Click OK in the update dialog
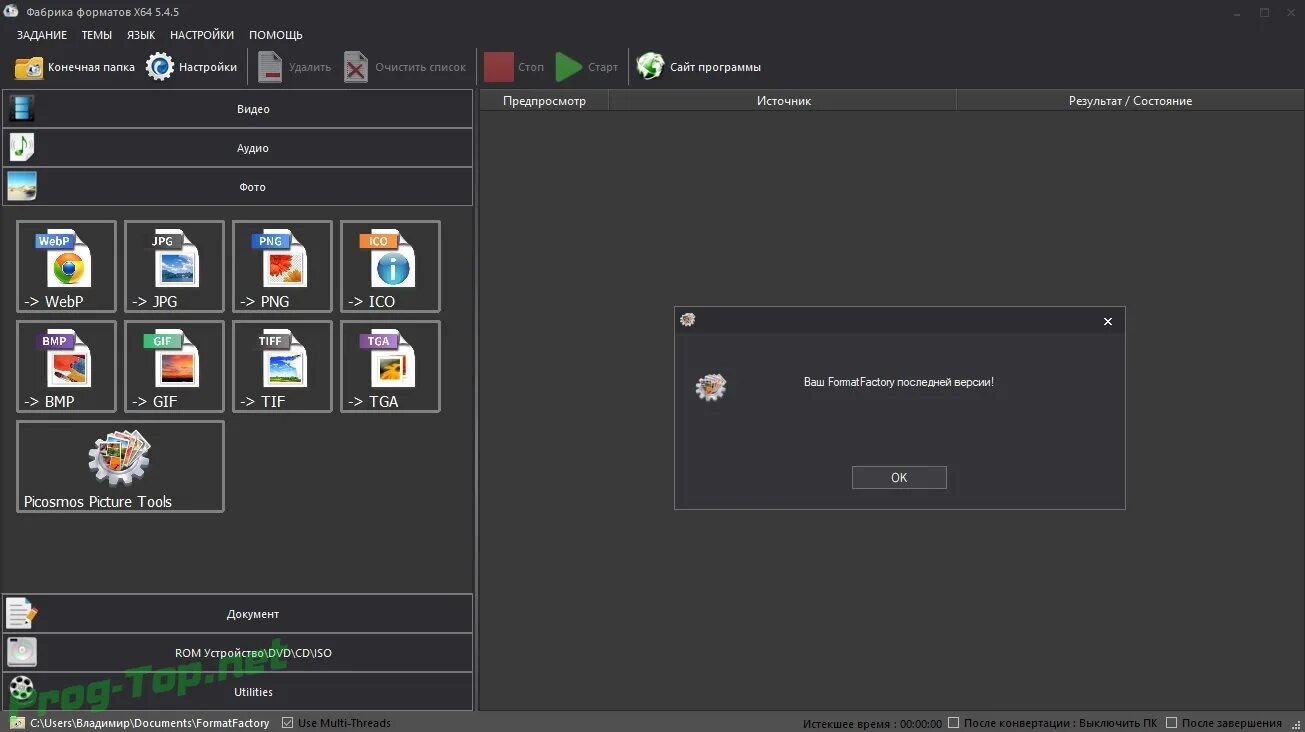The image size is (1305, 732). (x=899, y=477)
